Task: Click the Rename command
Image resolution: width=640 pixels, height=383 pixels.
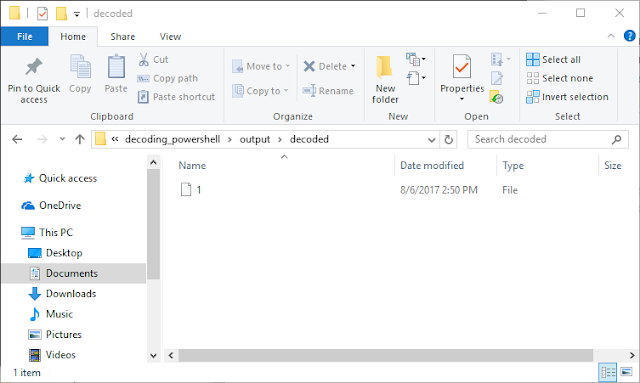Action: tap(328, 91)
